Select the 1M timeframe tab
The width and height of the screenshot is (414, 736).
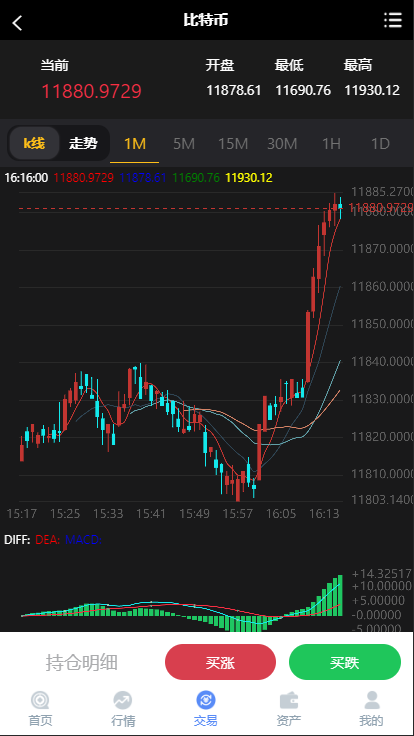tap(135, 144)
